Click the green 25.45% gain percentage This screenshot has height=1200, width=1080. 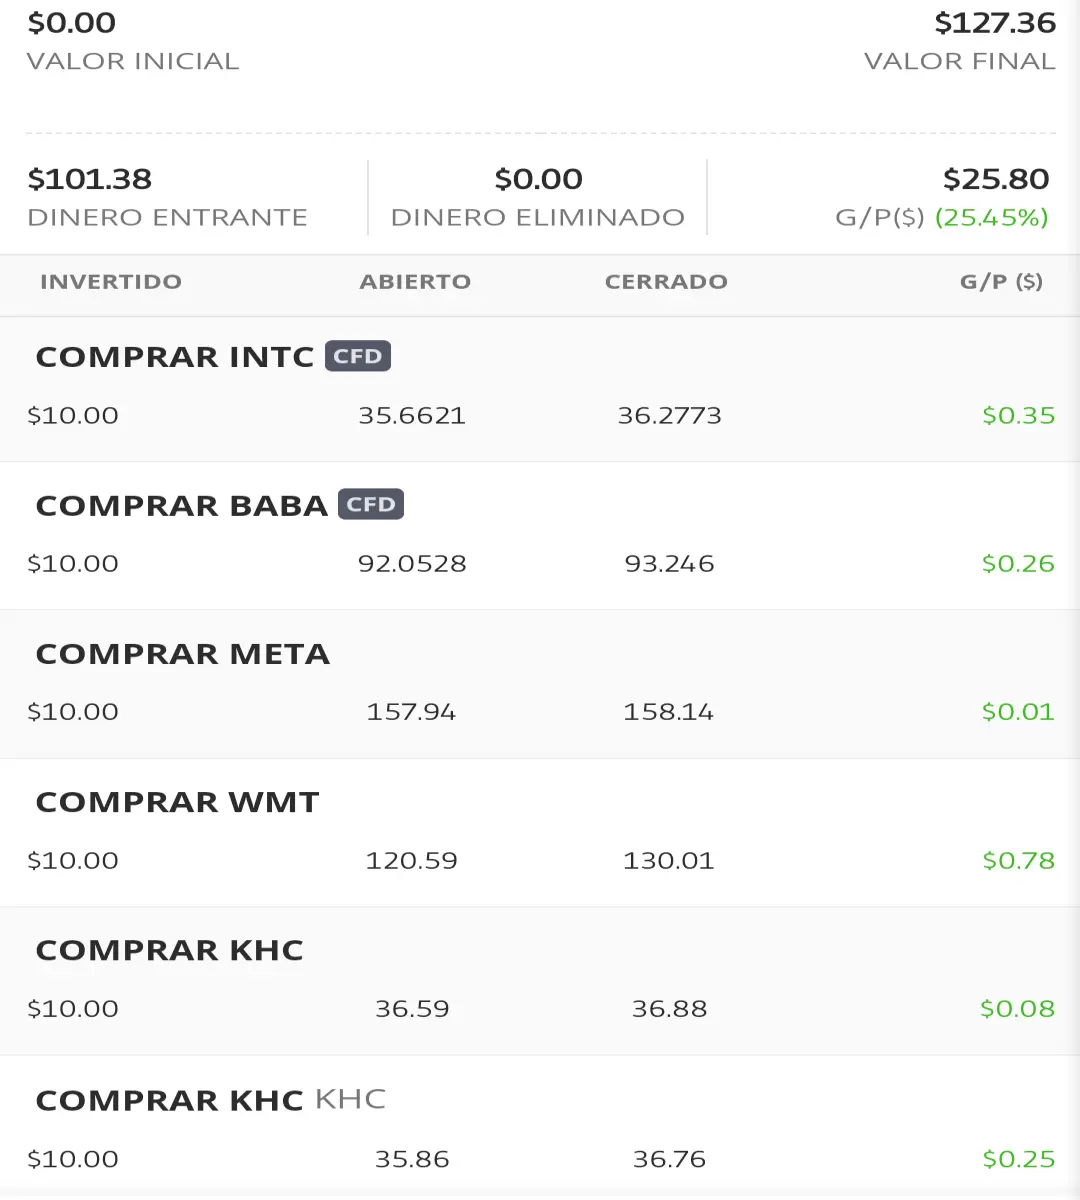[x=992, y=218]
